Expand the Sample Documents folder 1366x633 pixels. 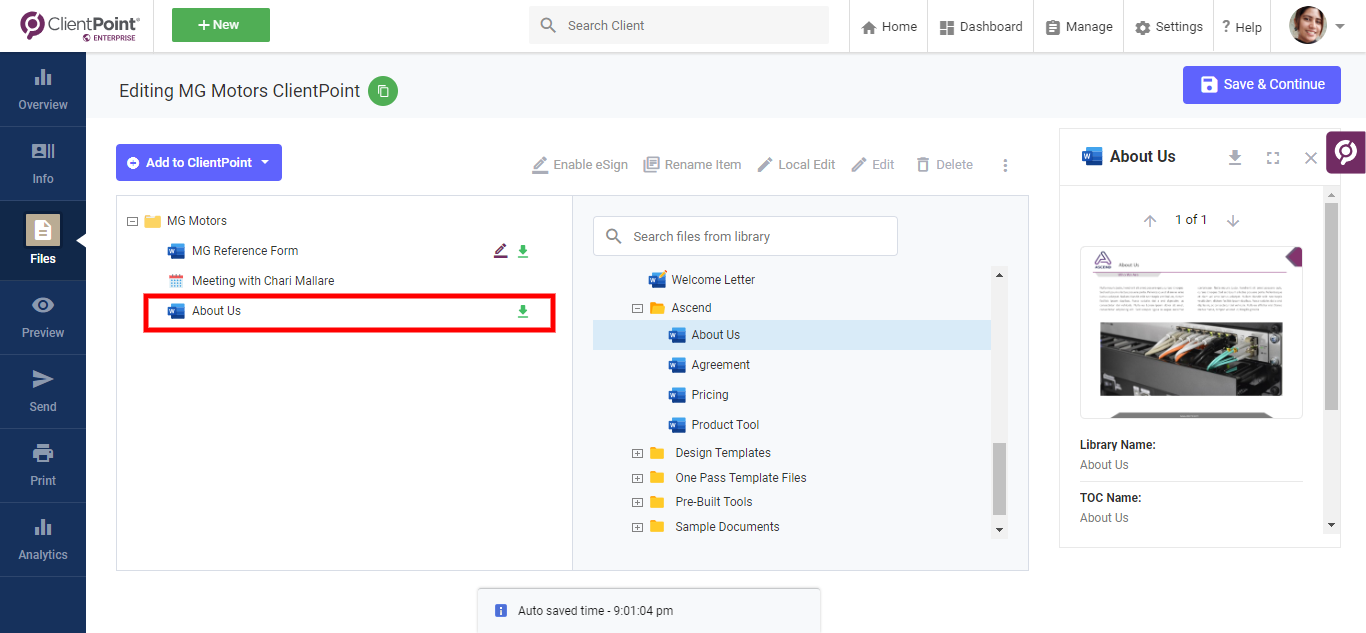pyautogui.click(x=637, y=528)
